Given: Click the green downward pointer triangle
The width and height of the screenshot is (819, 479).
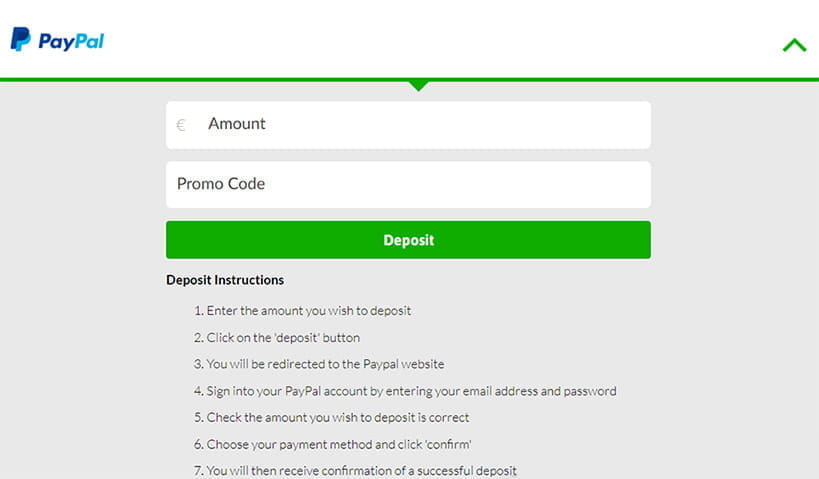Looking at the screenshot, I should 418,86.
